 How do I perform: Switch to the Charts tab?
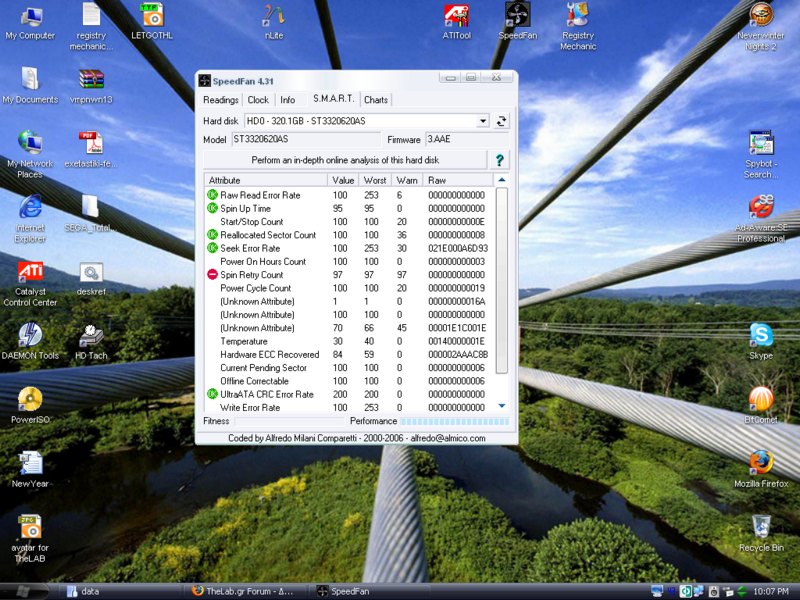point(376,100)
